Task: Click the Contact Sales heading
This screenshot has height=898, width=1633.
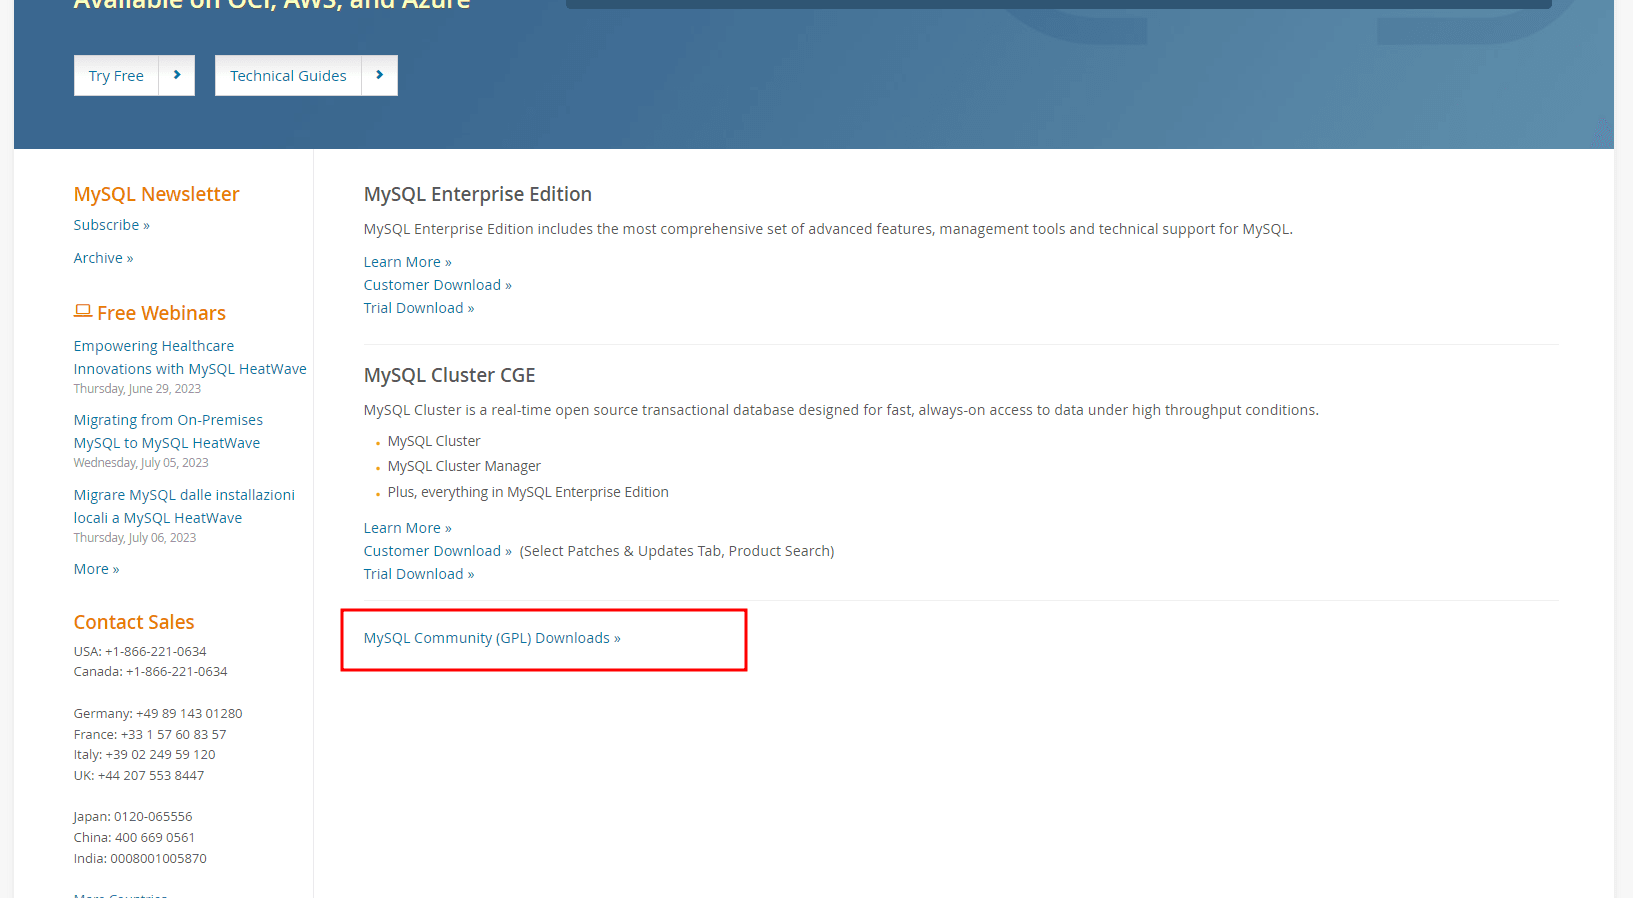Action: (134, 622)
